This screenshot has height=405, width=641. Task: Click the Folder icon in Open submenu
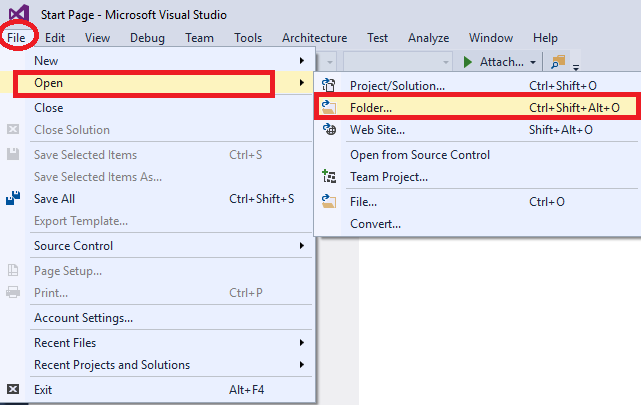pos(329,107)
